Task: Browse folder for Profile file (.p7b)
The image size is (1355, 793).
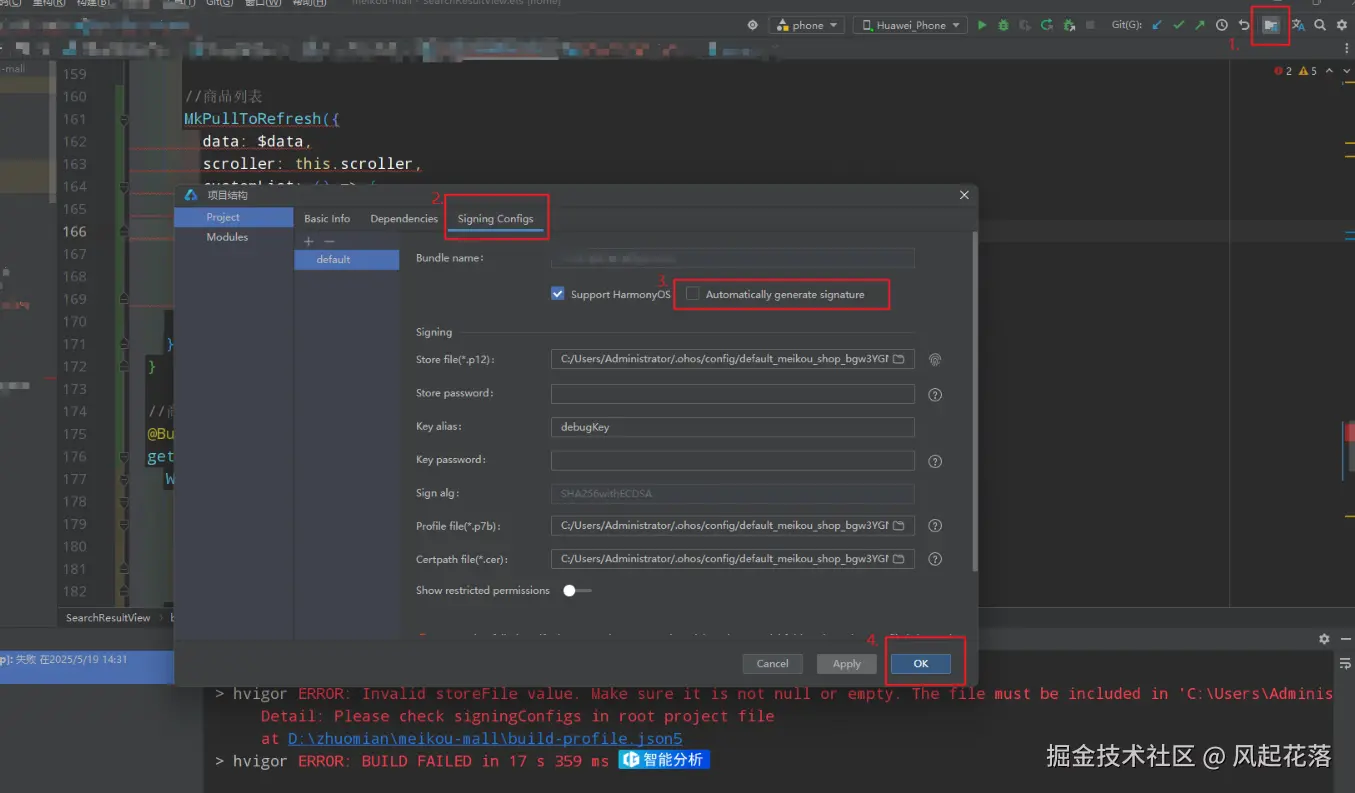Action: pyautogui.click(x=899, y=526)
